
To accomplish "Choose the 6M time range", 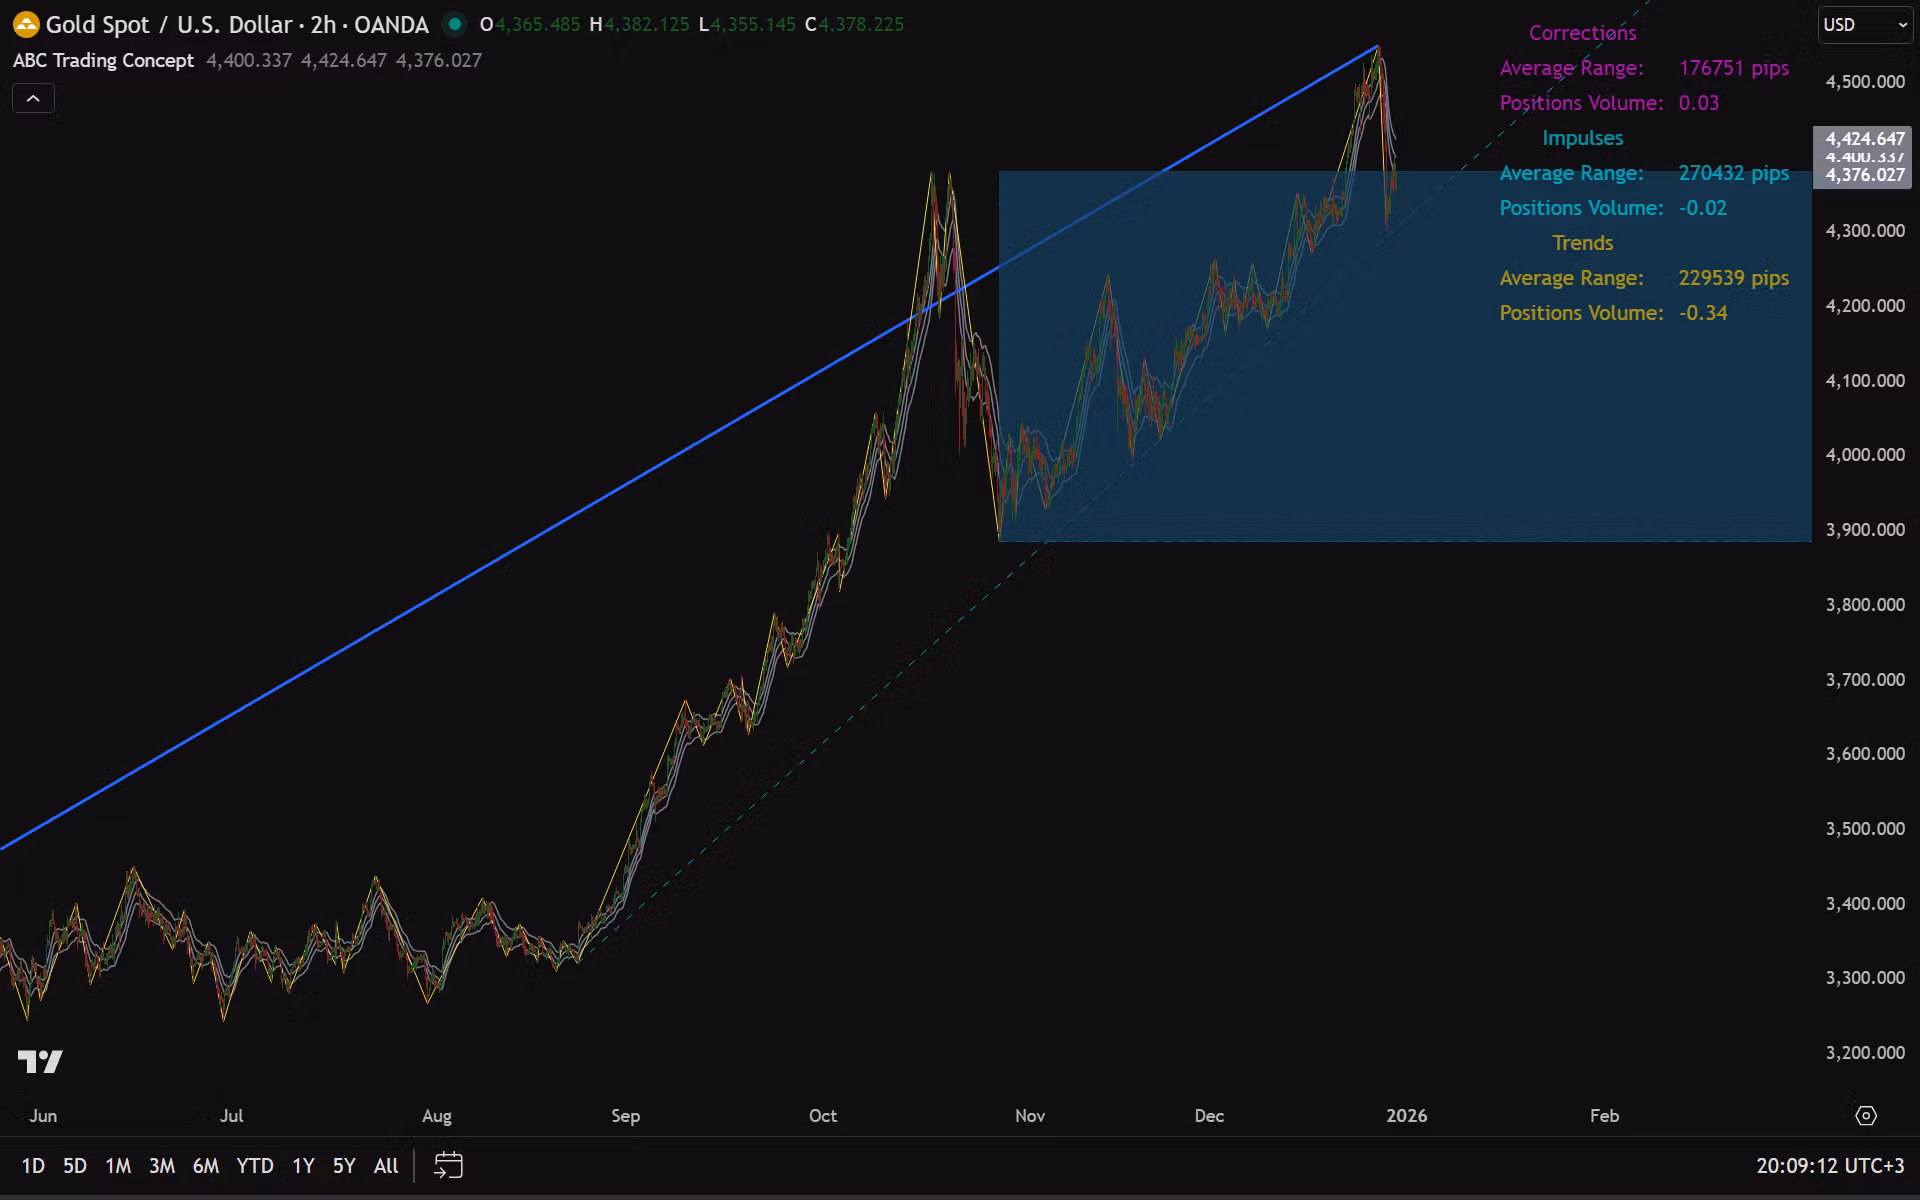I will click(206, 1166).
